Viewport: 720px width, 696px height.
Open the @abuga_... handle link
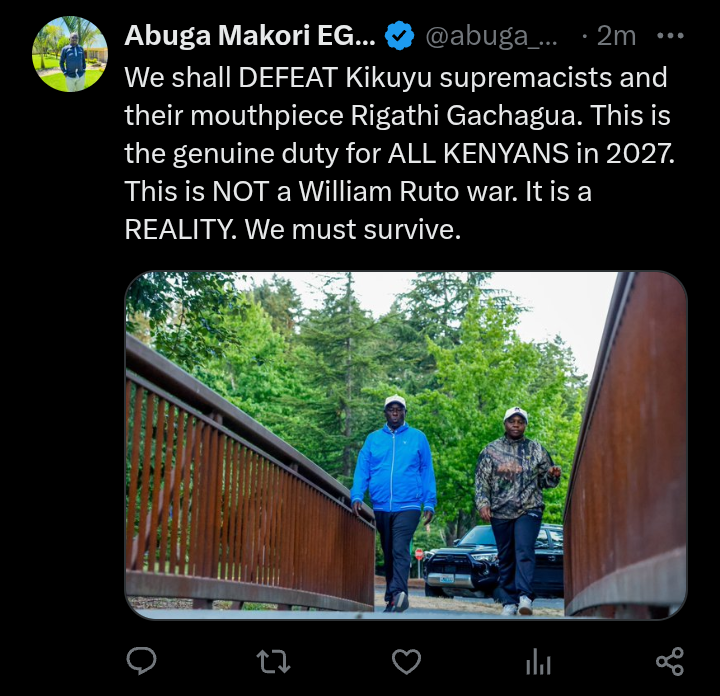[491, 36]
